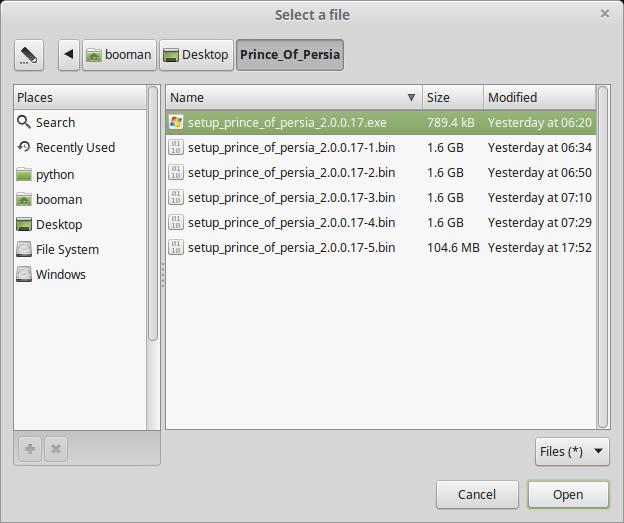Click Yesterday at 17:52 modified cell
624x523 pixels.
[x=540, y=248]
